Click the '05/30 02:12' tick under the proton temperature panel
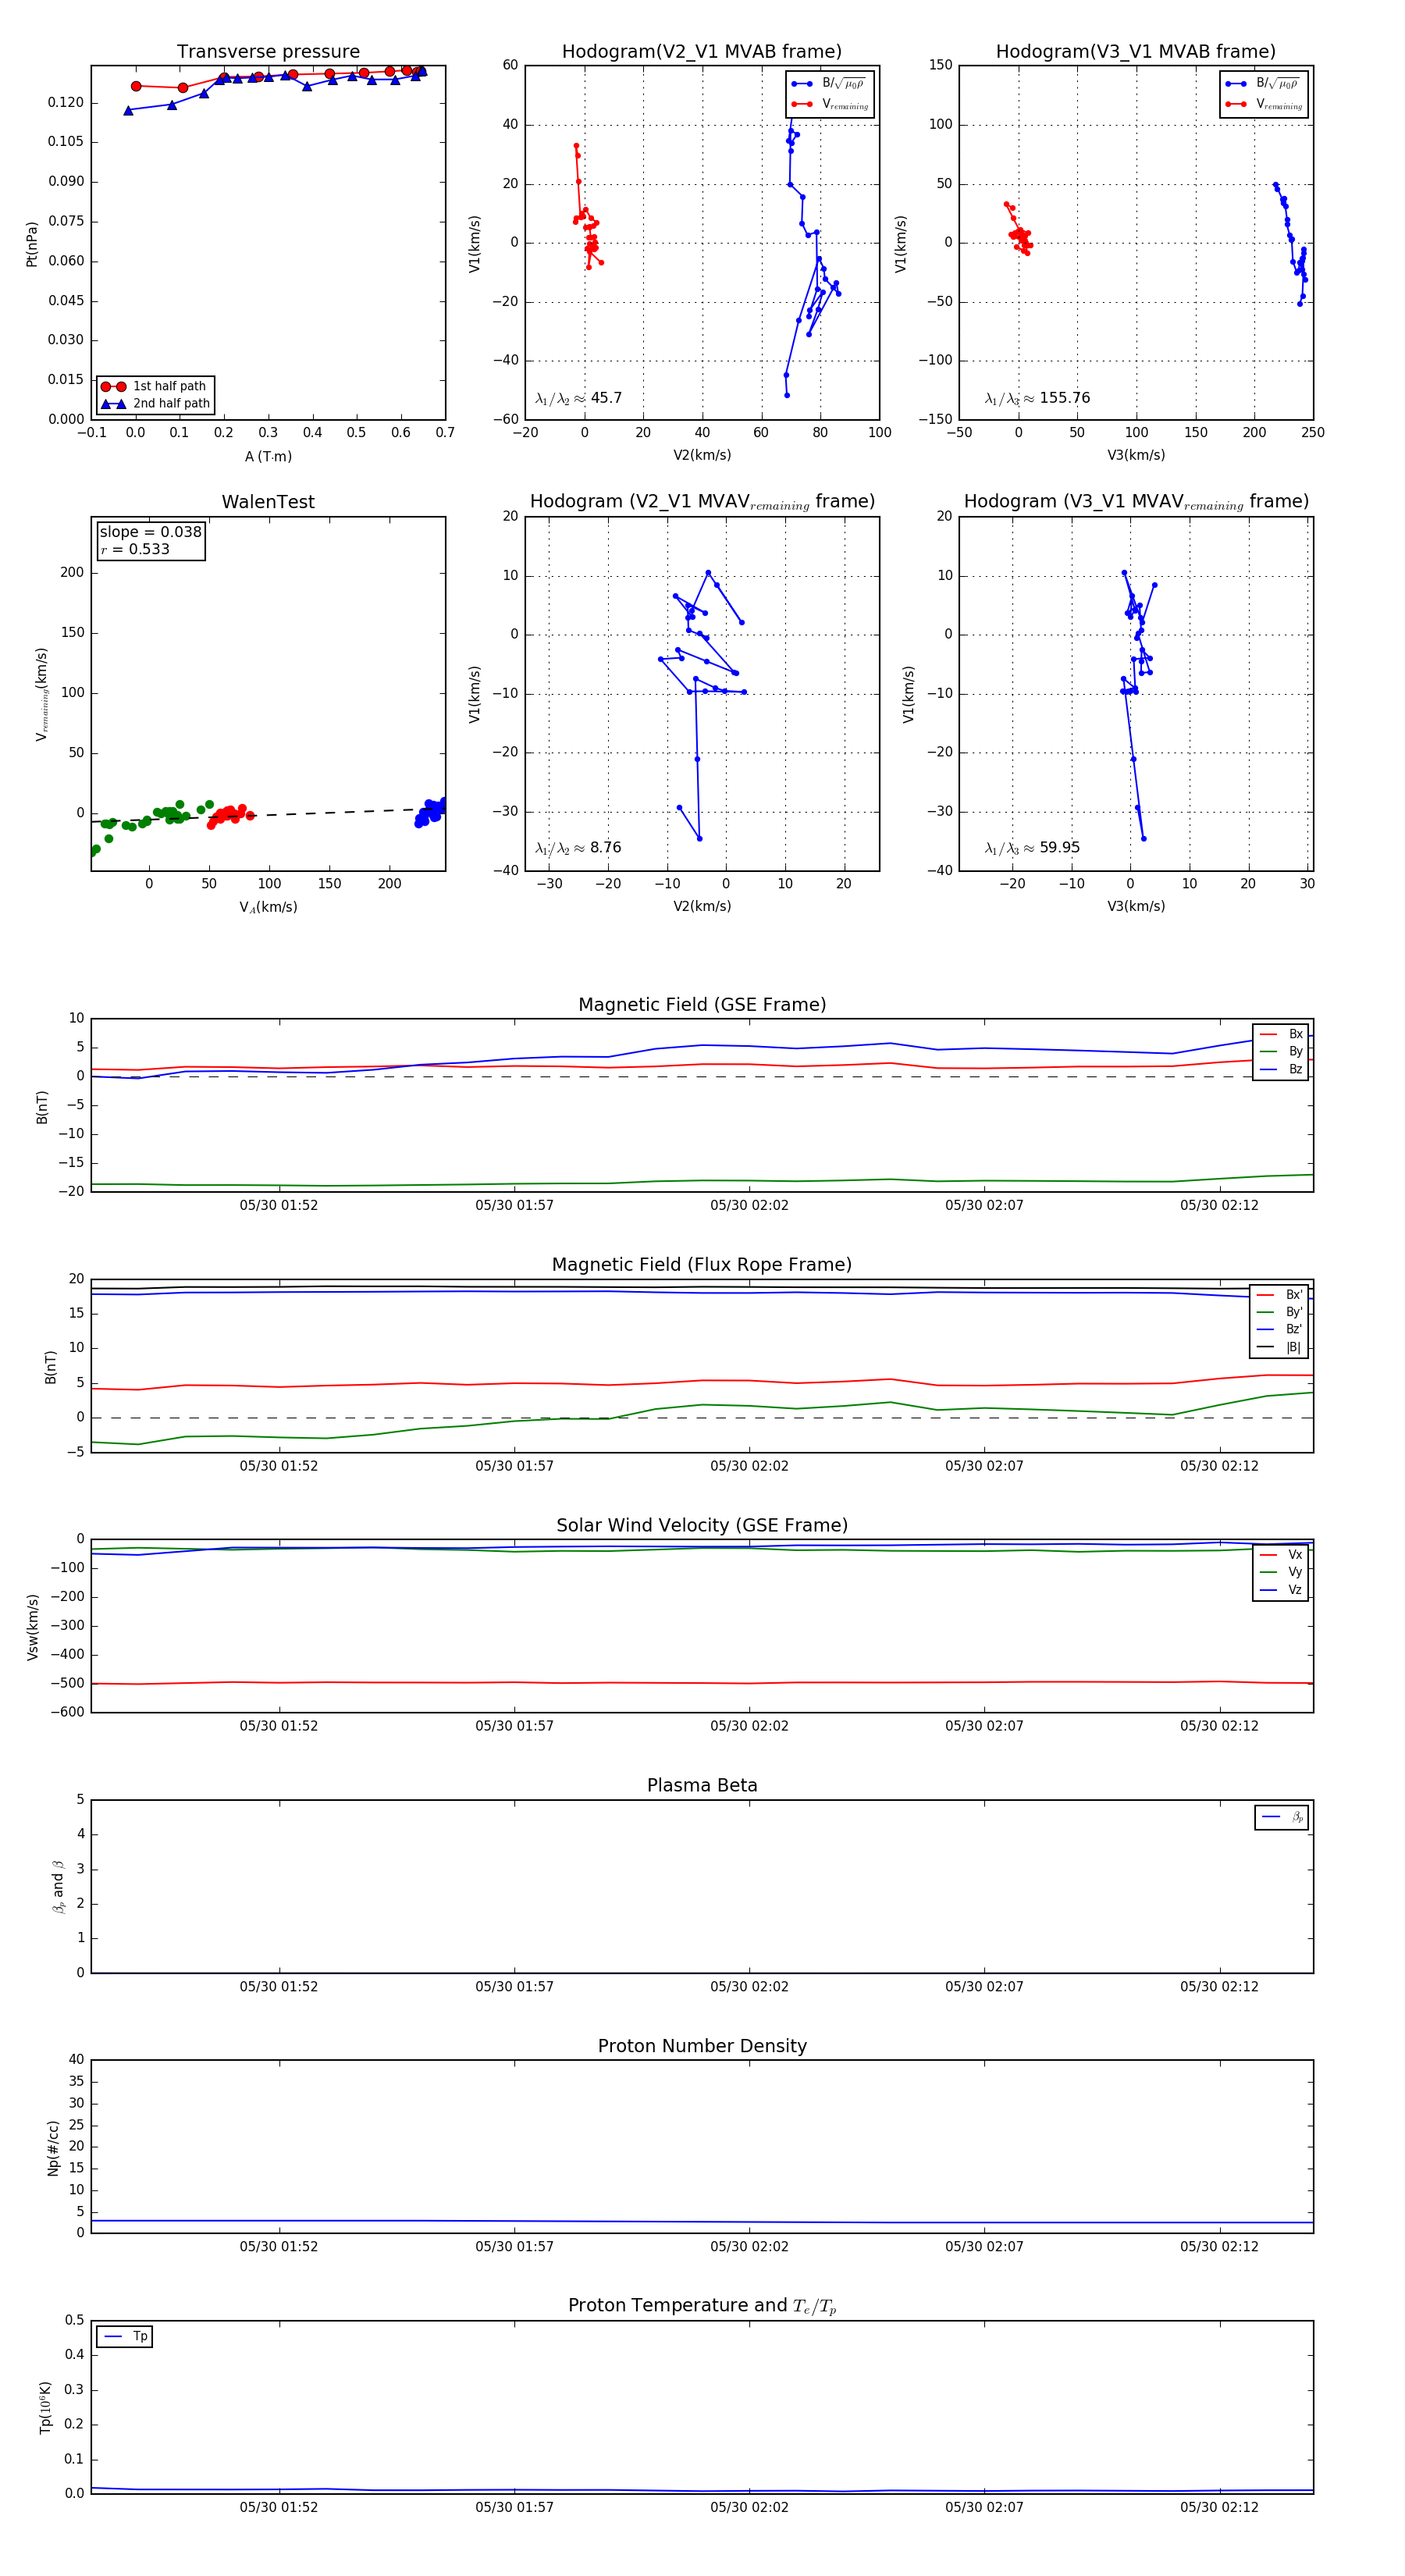Viewport: 1405px width, 2576px height. [1219, 2508]
